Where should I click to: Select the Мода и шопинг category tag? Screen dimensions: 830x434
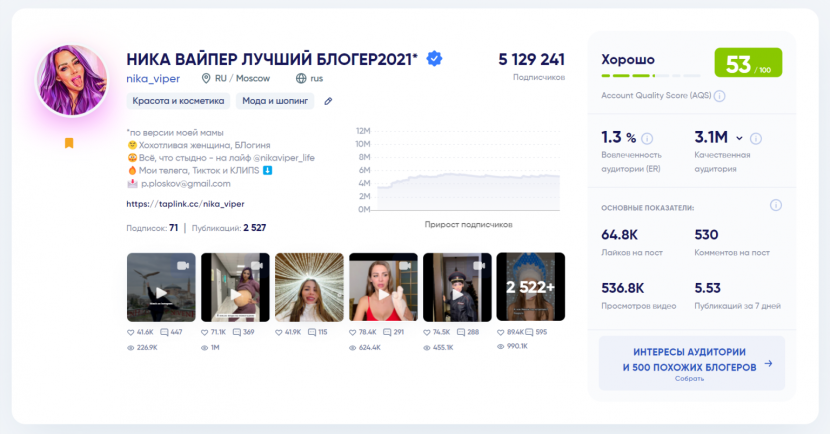(x=276, y=101)
